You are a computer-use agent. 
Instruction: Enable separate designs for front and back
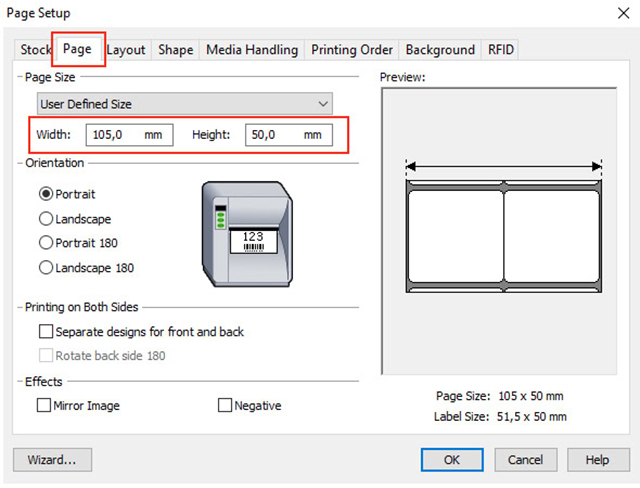[x=45, y=332]
